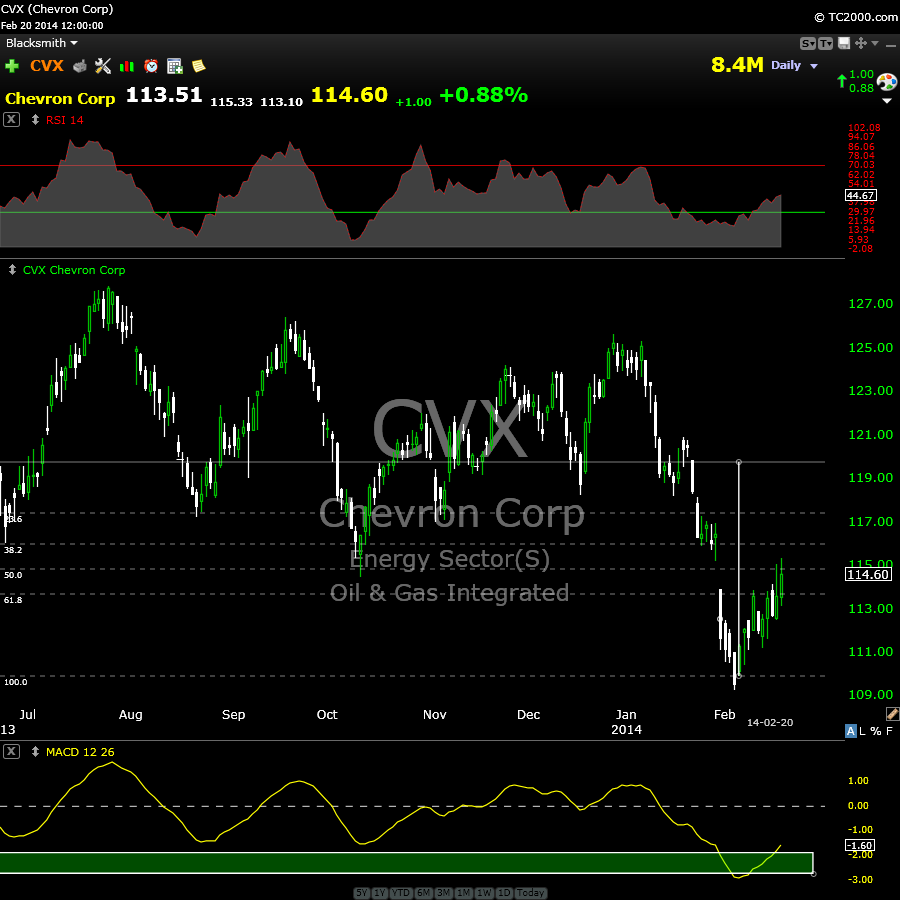Click the 38.2 Fibonacci level label
900x900 pixels.
coord(13,550)
